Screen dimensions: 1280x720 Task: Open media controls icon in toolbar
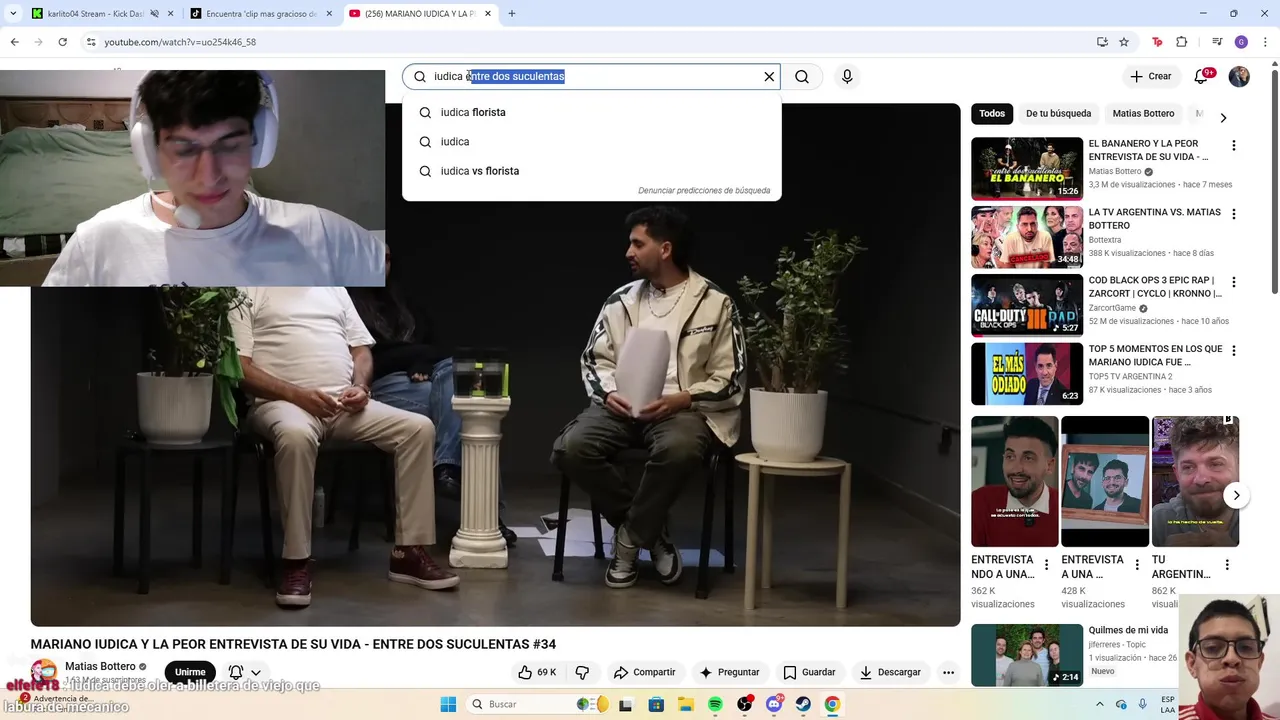tap(1217, 42)
